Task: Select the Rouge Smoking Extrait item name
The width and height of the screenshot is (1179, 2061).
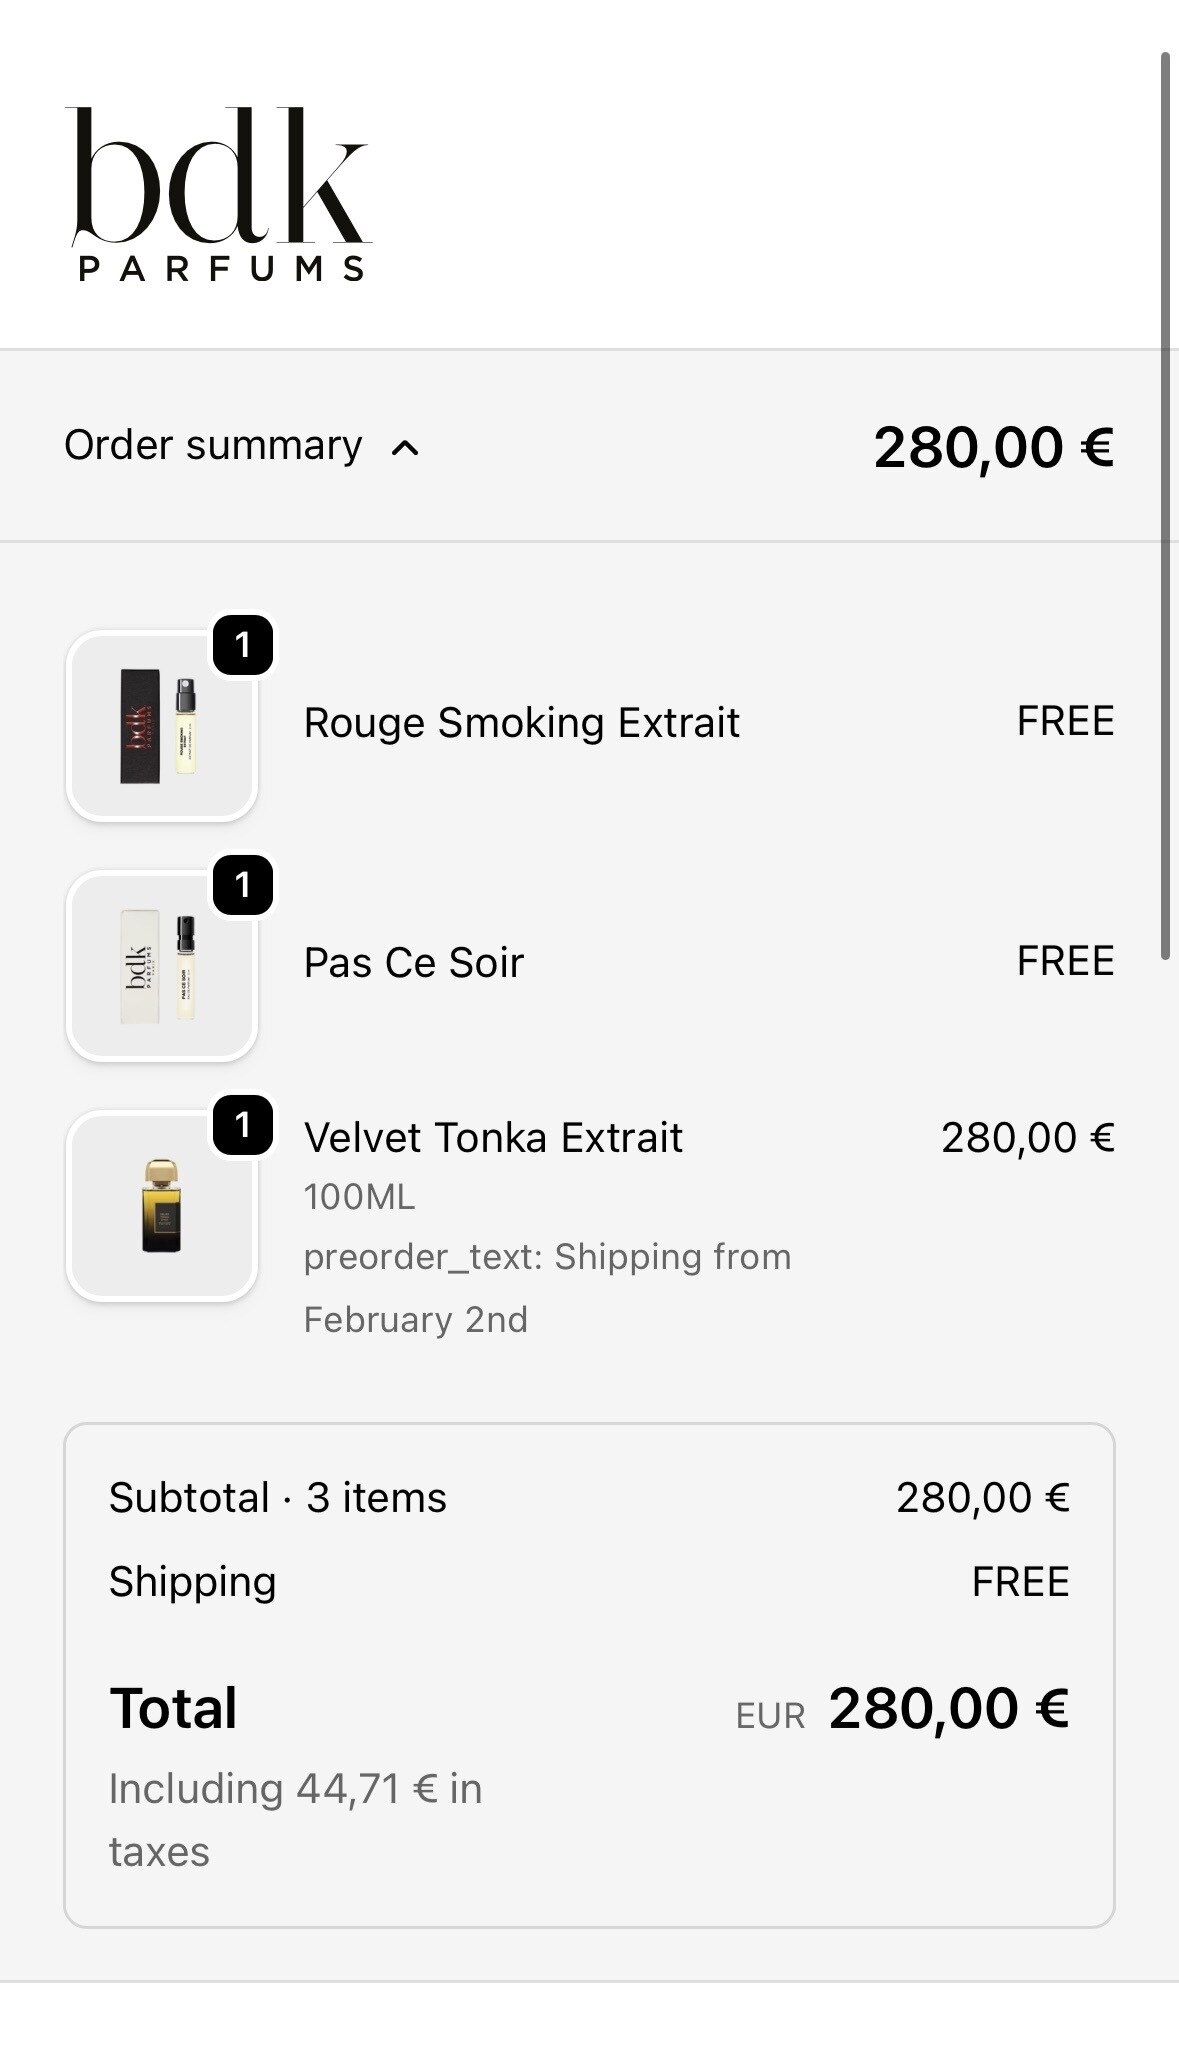Action: coord(521,723)
